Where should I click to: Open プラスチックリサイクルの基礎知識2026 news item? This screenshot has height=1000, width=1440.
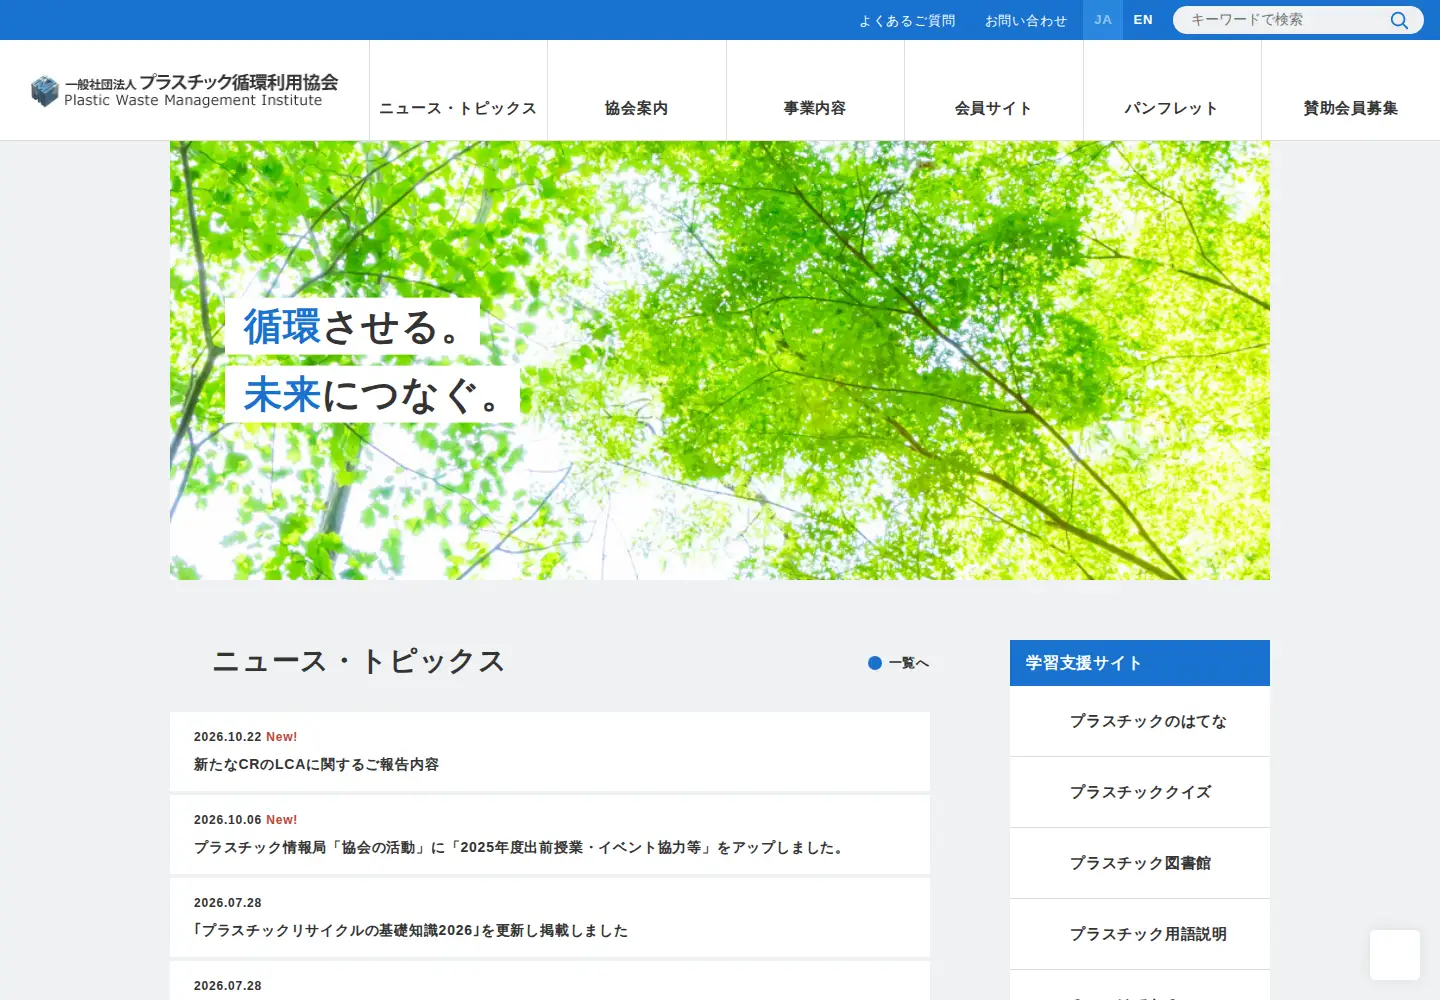(550, 918)
